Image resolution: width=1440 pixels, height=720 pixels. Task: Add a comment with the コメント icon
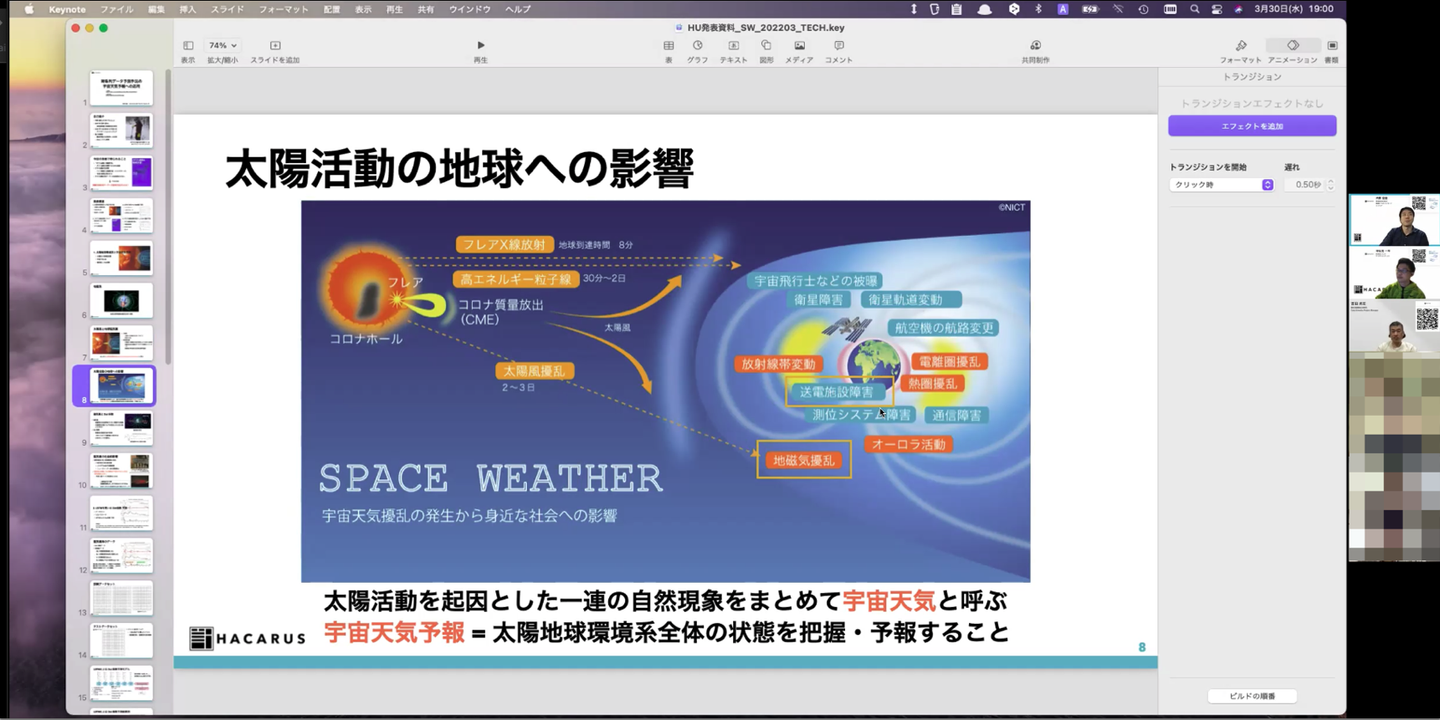pos(839,46)
